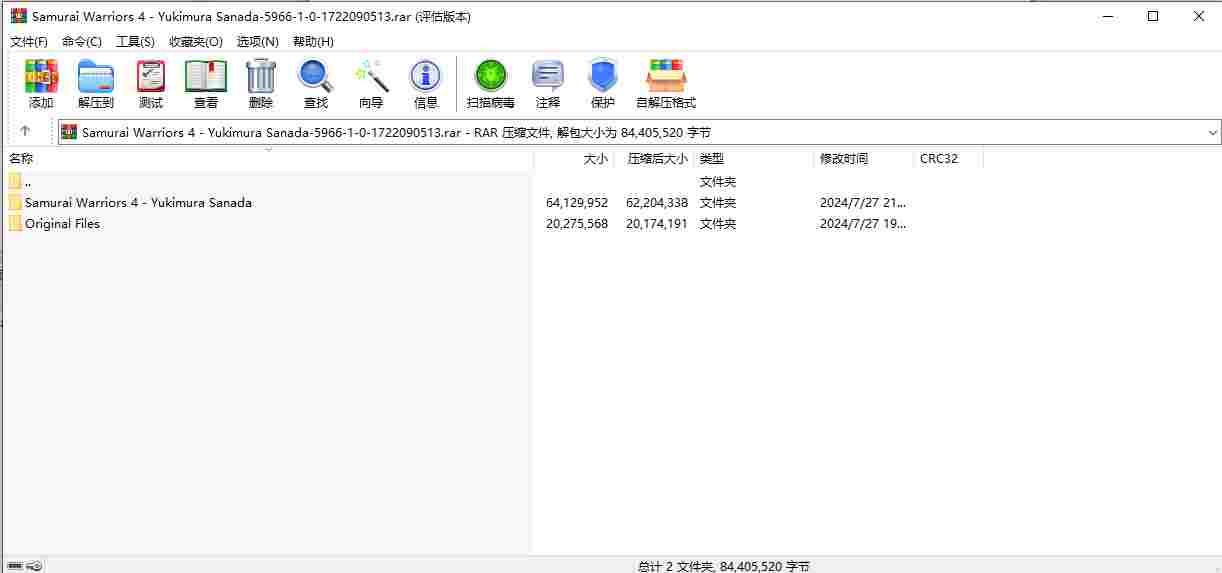1222x573 pixels.
Task: Click packed size value 62,204,338
Action: click(657, 202)
